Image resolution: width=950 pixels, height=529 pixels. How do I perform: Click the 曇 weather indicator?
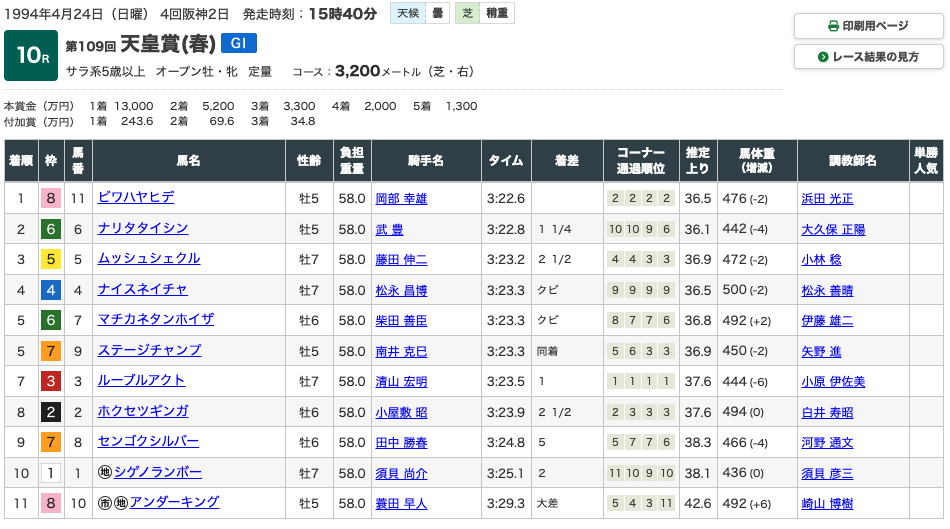(437, 14)
